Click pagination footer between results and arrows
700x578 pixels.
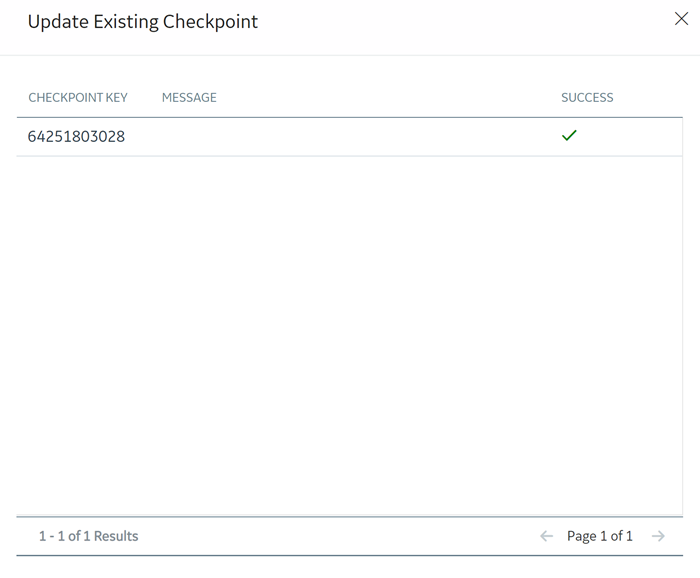tap(338, 536)
